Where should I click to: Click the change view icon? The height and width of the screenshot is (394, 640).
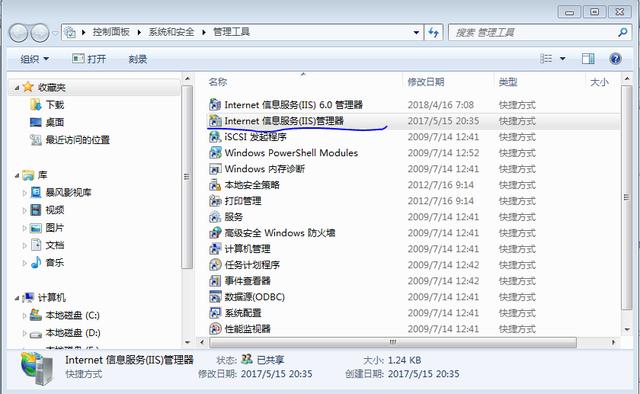(x=546, y=59)
